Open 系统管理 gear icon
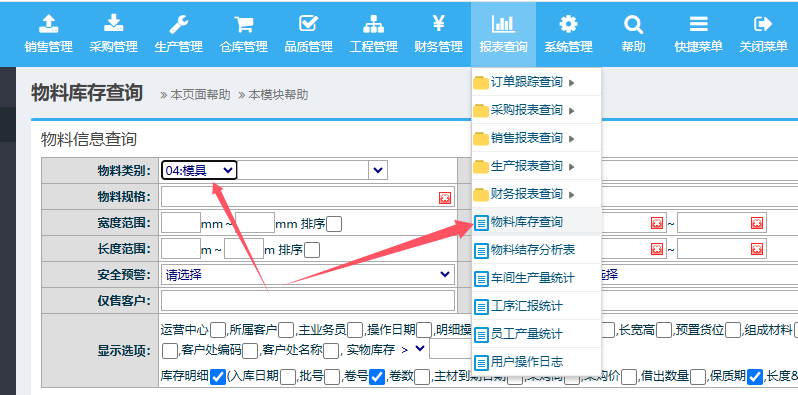 point(568,23)
